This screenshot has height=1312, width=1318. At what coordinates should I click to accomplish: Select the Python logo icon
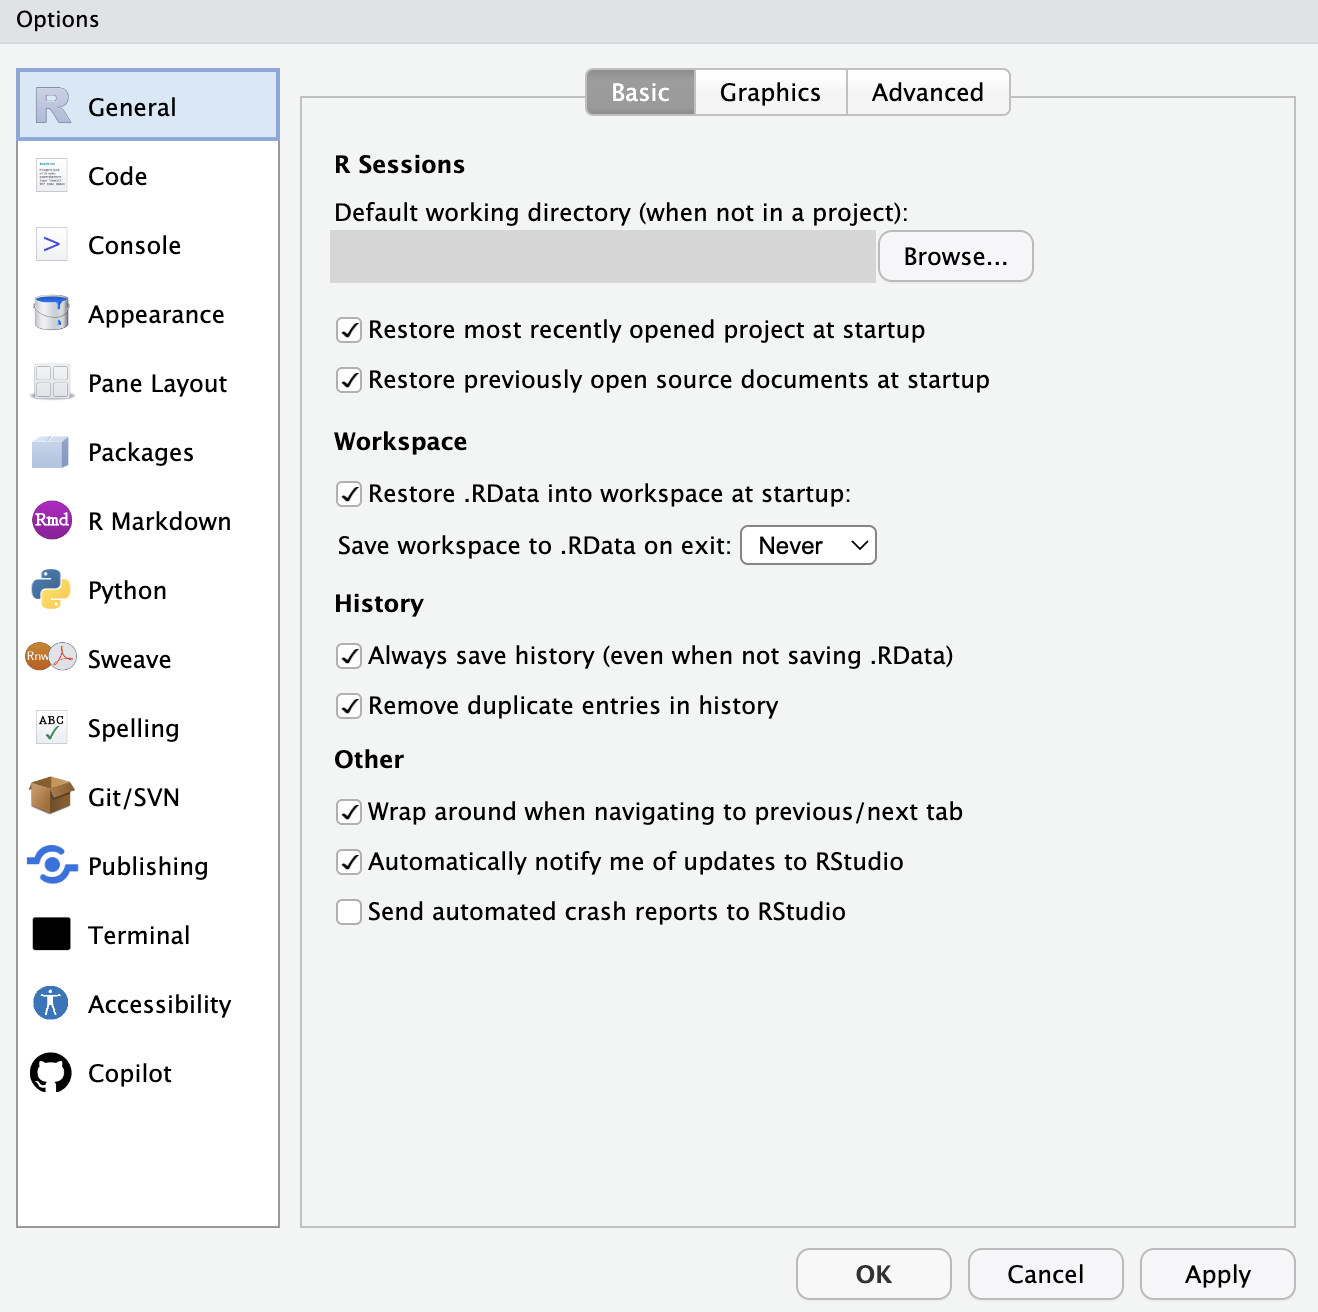[x=51, y=590]
